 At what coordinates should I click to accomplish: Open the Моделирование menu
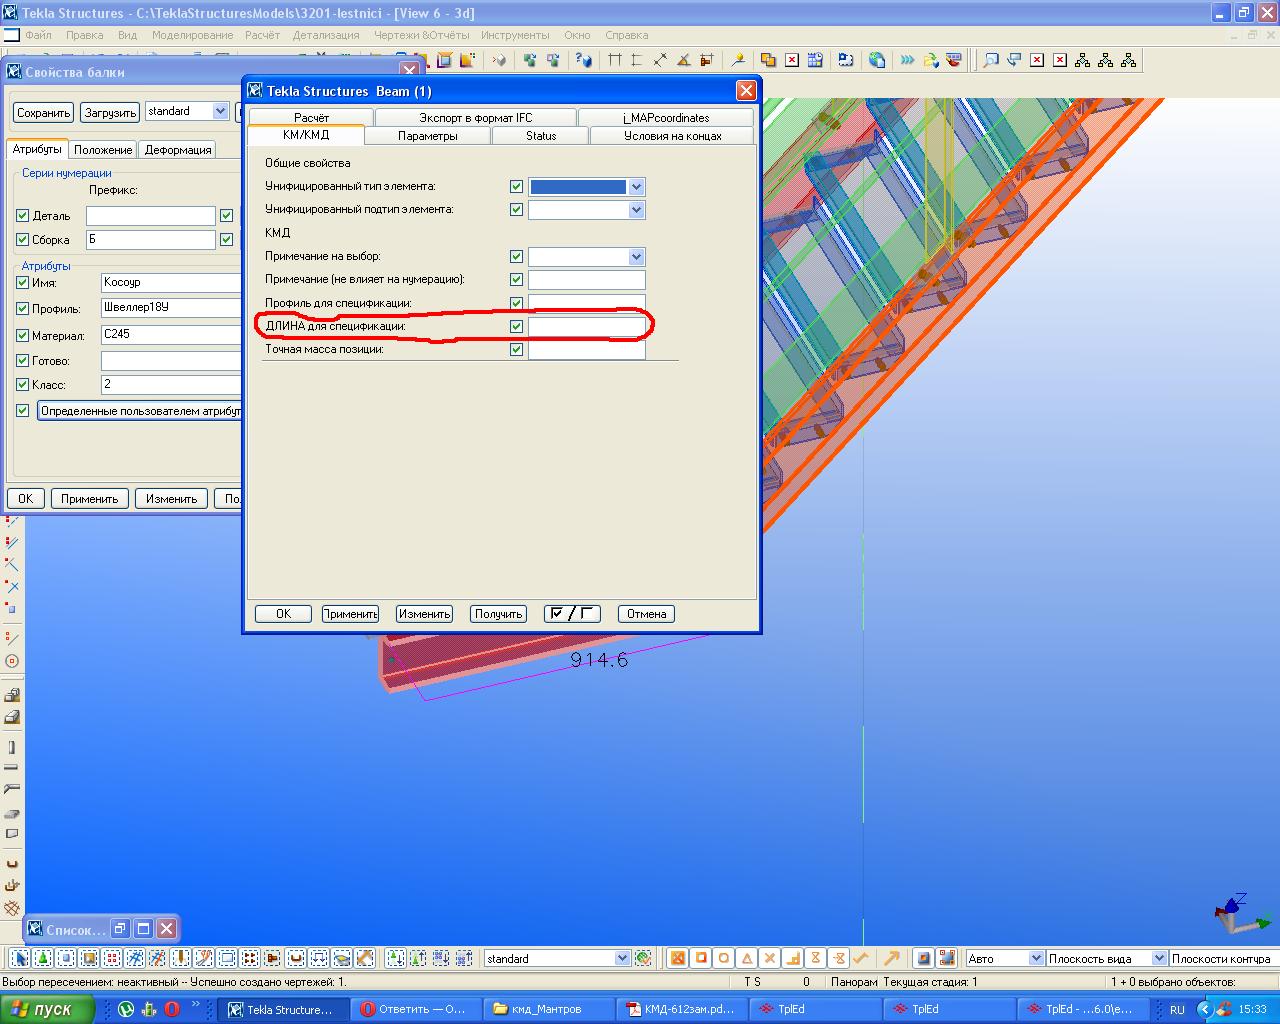pyautogui.click(x=192, y=35)
